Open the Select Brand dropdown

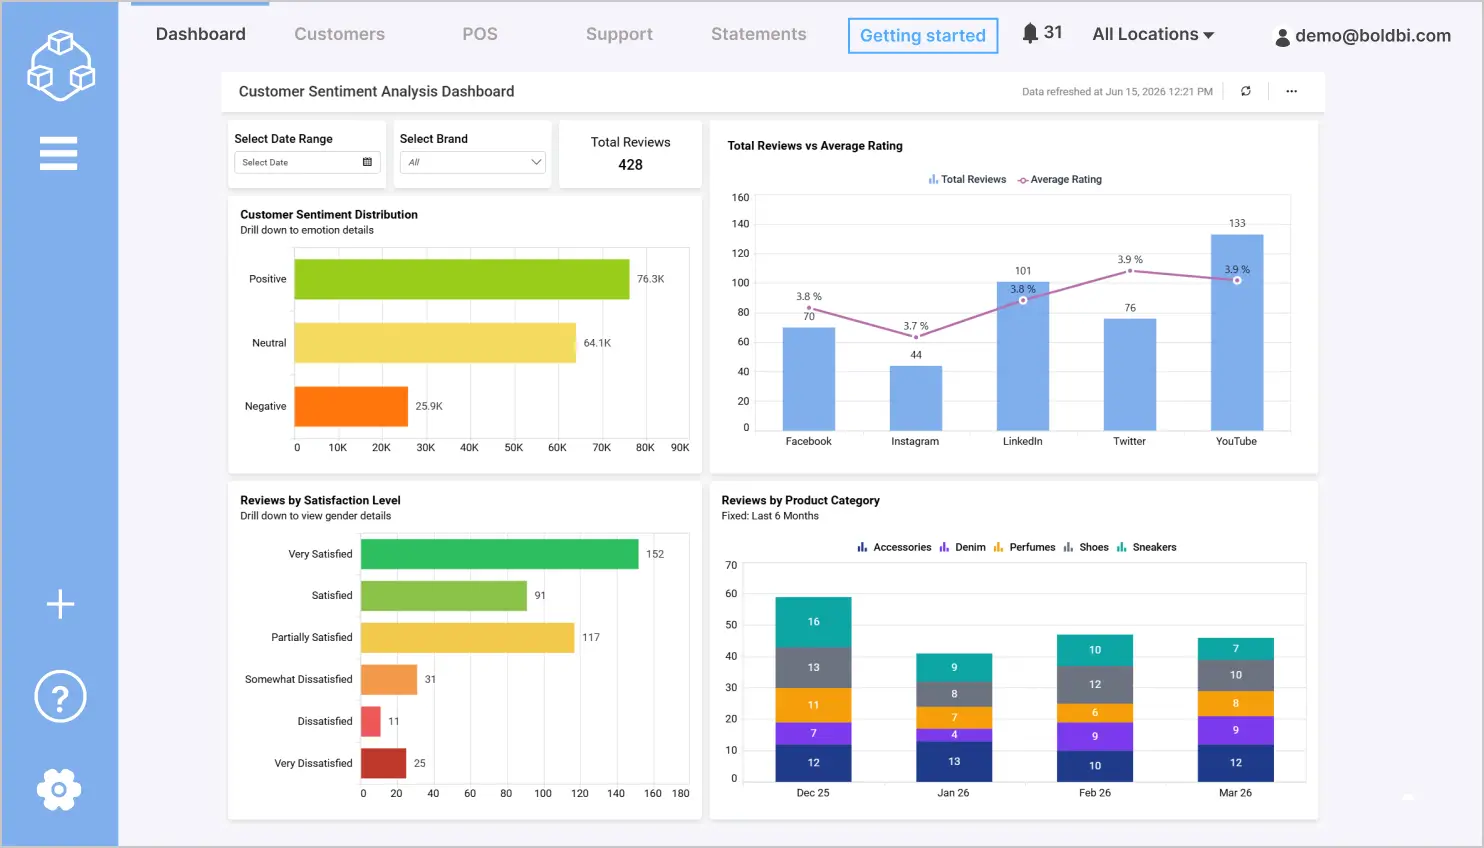click(472, 162)
